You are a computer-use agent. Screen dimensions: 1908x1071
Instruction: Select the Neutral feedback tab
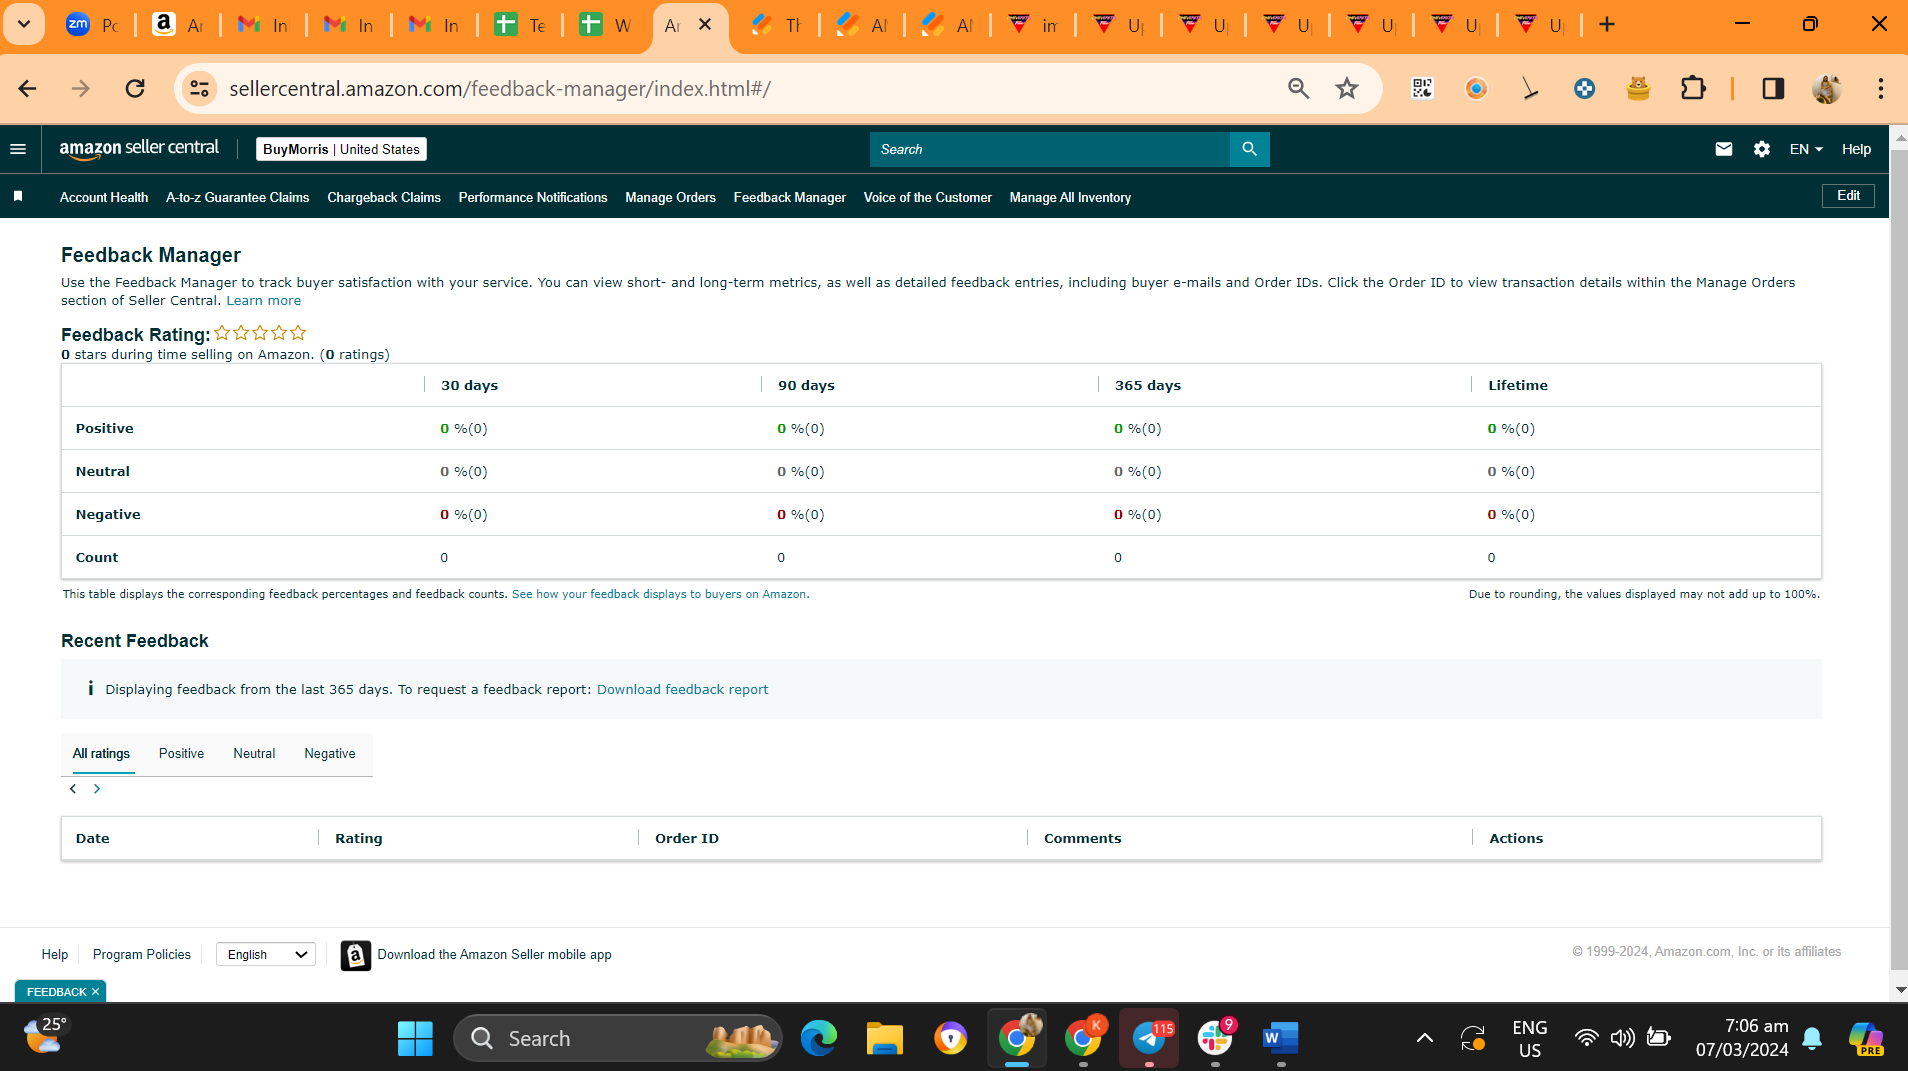(254, 754)
